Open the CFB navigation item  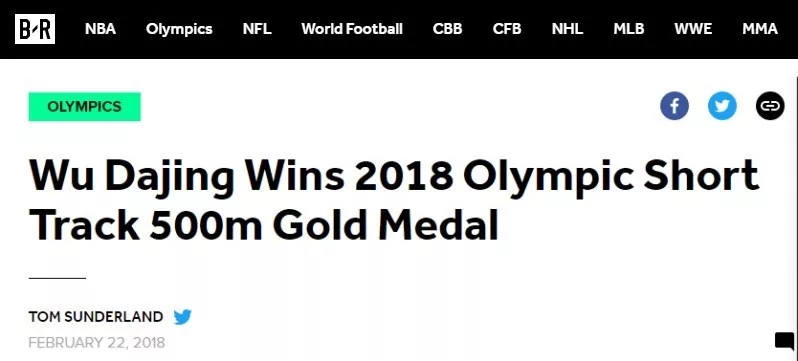[507, 29]
